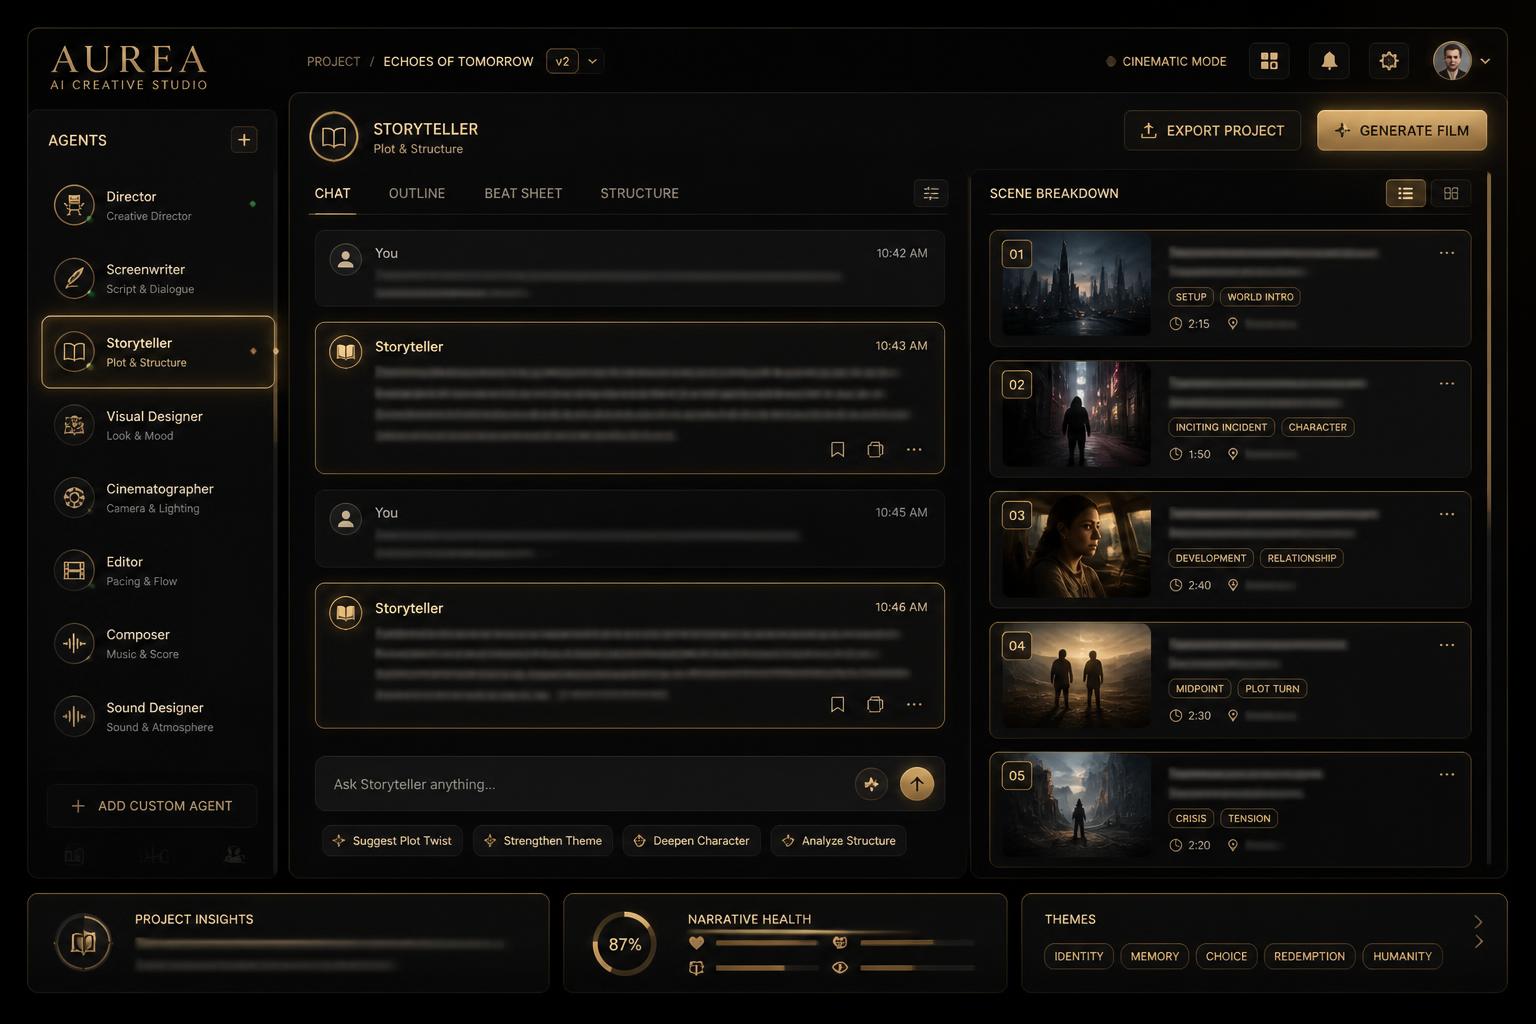Open scene 02 more options menu
1536x1024 pixels.
[x=1447, y=384]
